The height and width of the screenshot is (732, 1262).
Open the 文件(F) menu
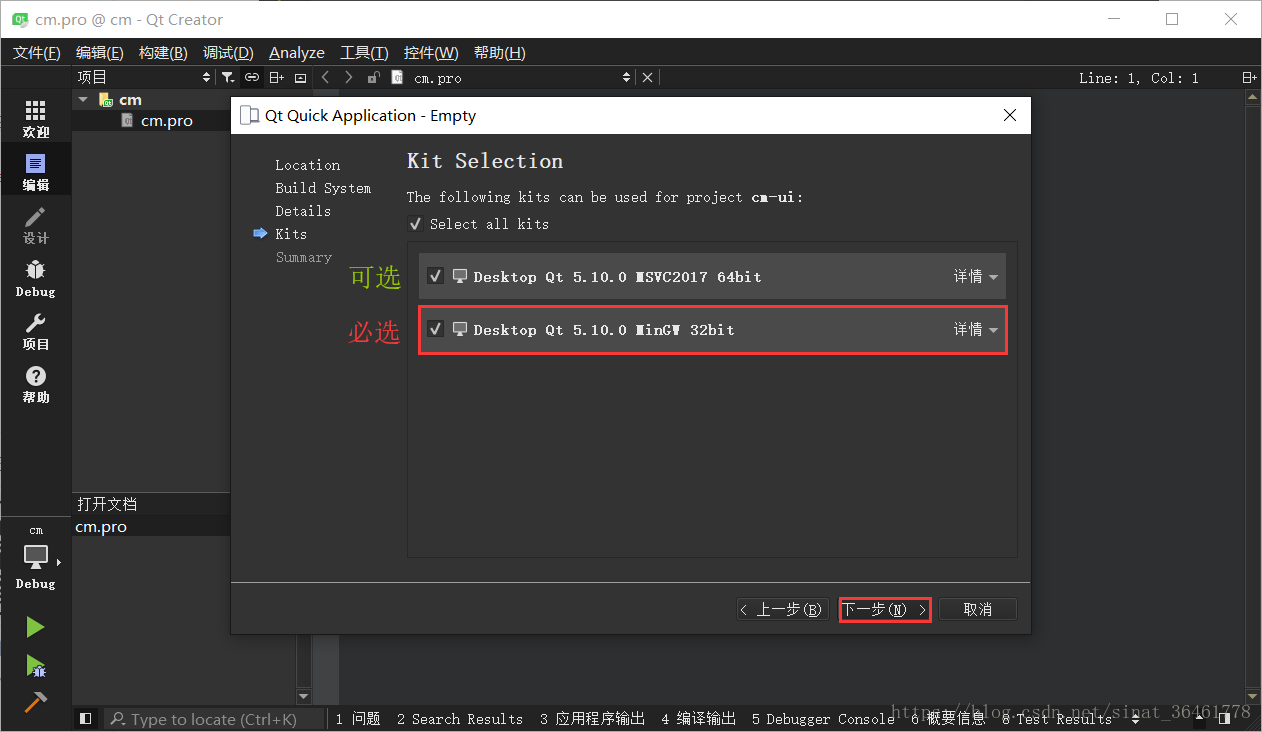tap(36, 52)
